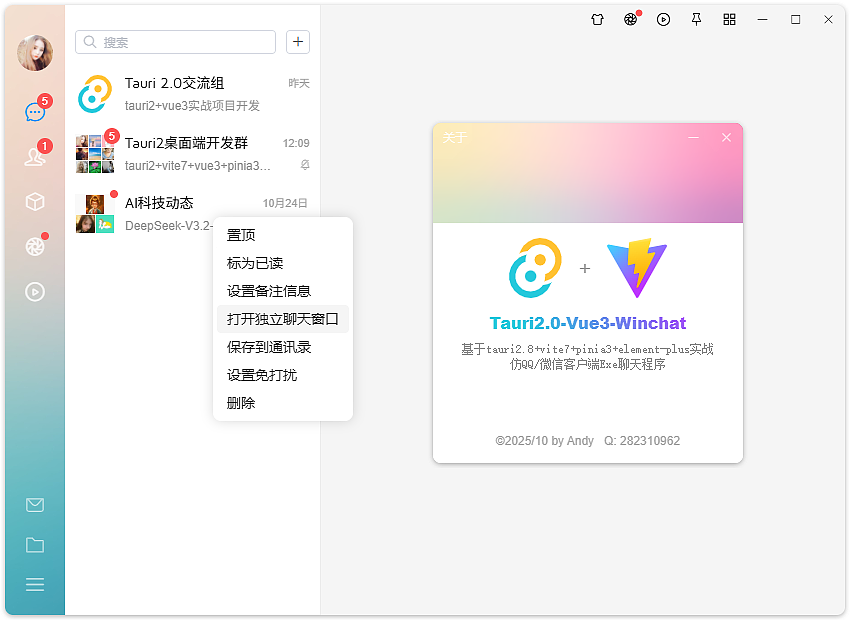Click the + button to add a chat

297,42
